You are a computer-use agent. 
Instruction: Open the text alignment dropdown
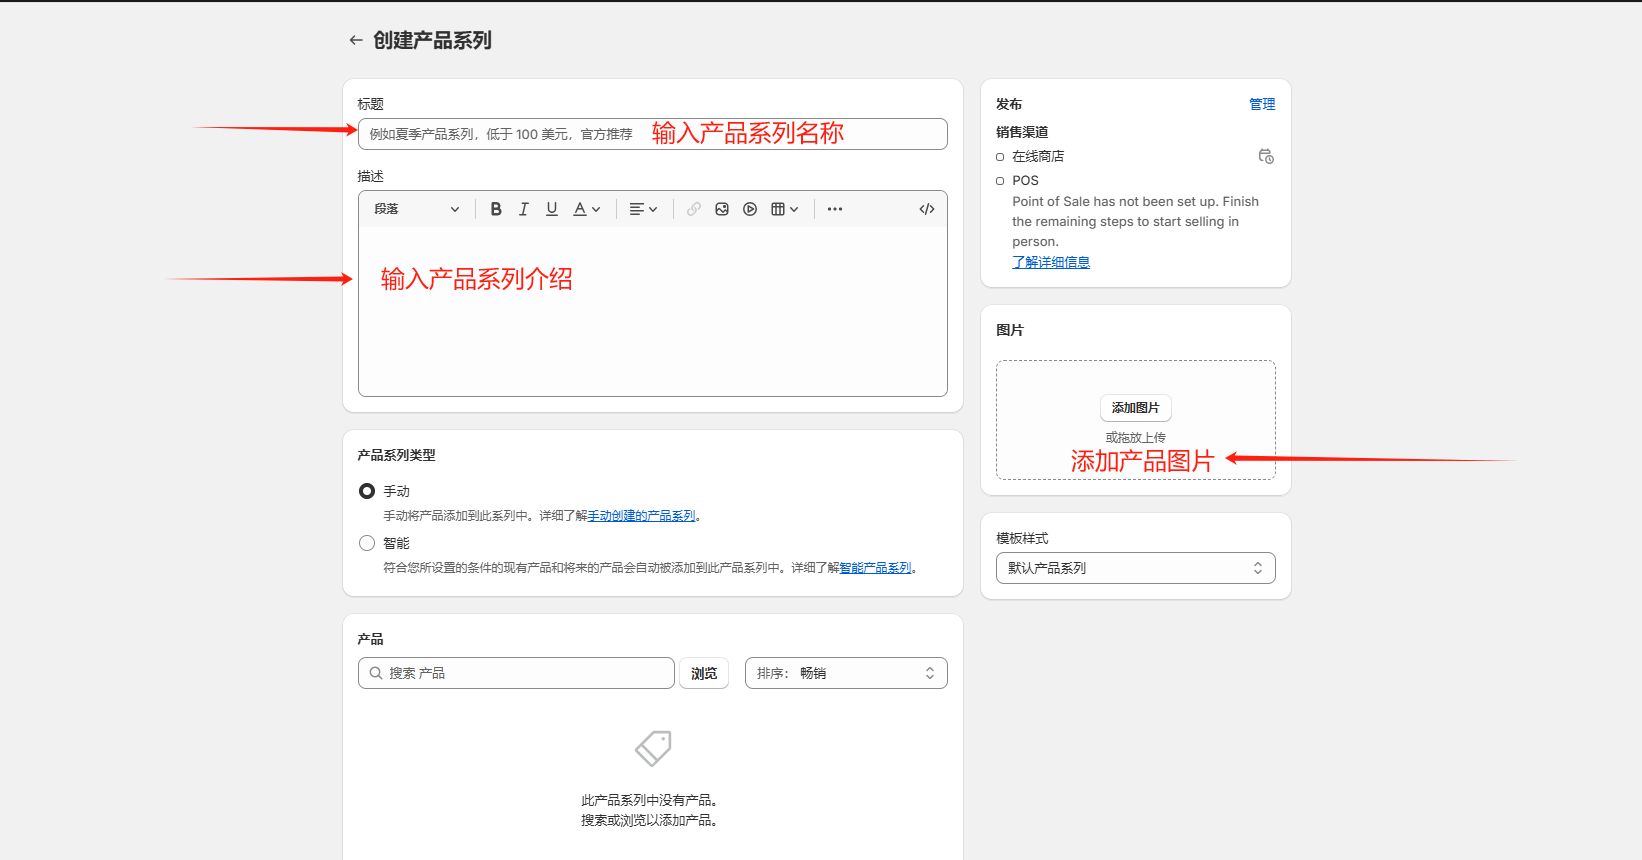[x=643, y=209]
